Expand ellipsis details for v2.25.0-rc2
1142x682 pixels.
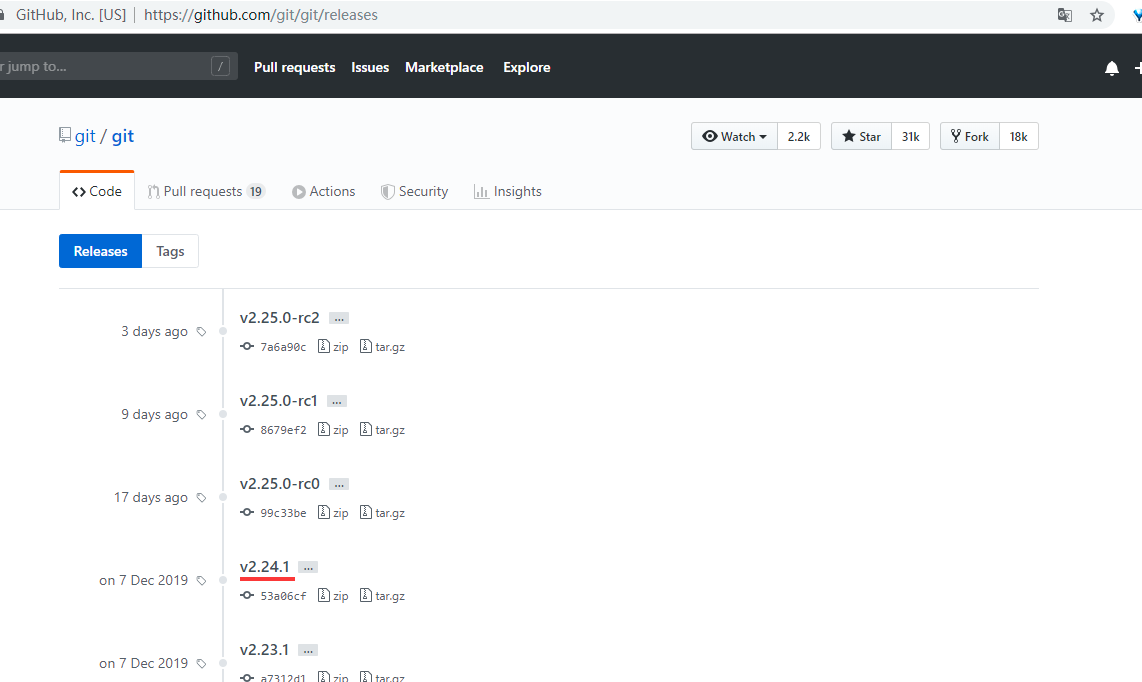coord(339,318)
